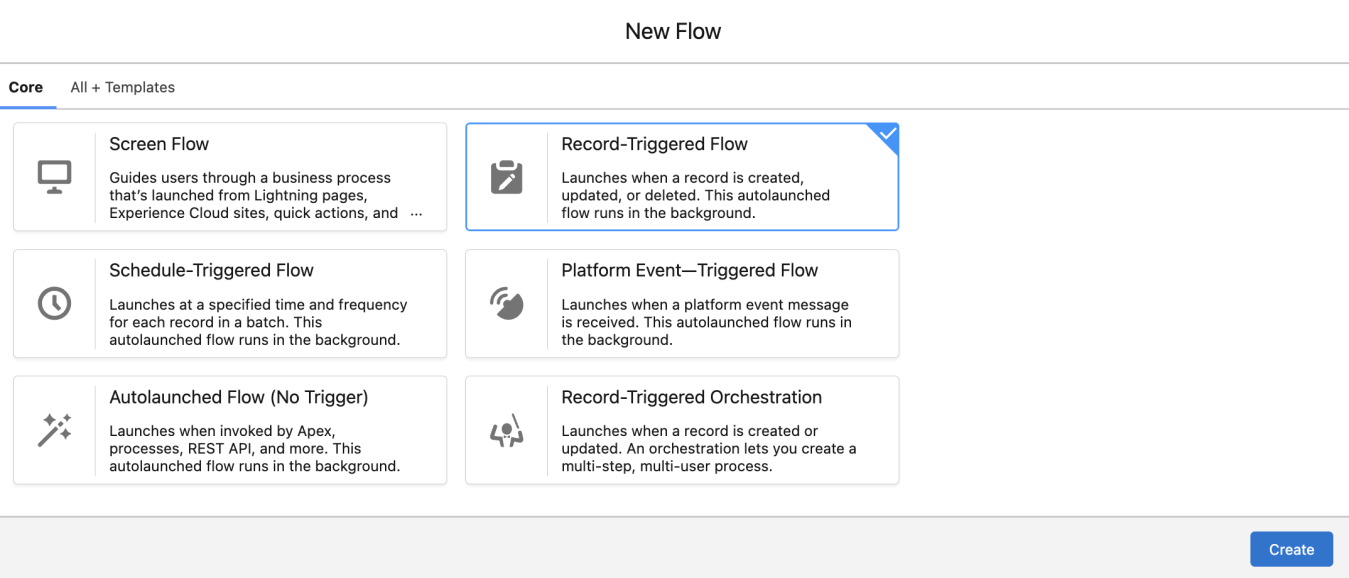The height and width of the screenshot is (578, 1349).
Task: Choose the Record-Triggered Flow title
Action: point(655,144)
